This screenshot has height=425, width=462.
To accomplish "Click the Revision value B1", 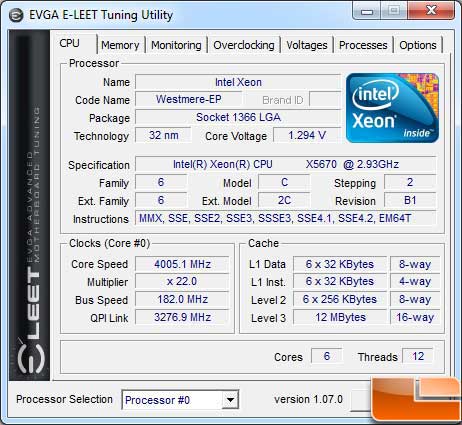I will click(x=410, y=200).
